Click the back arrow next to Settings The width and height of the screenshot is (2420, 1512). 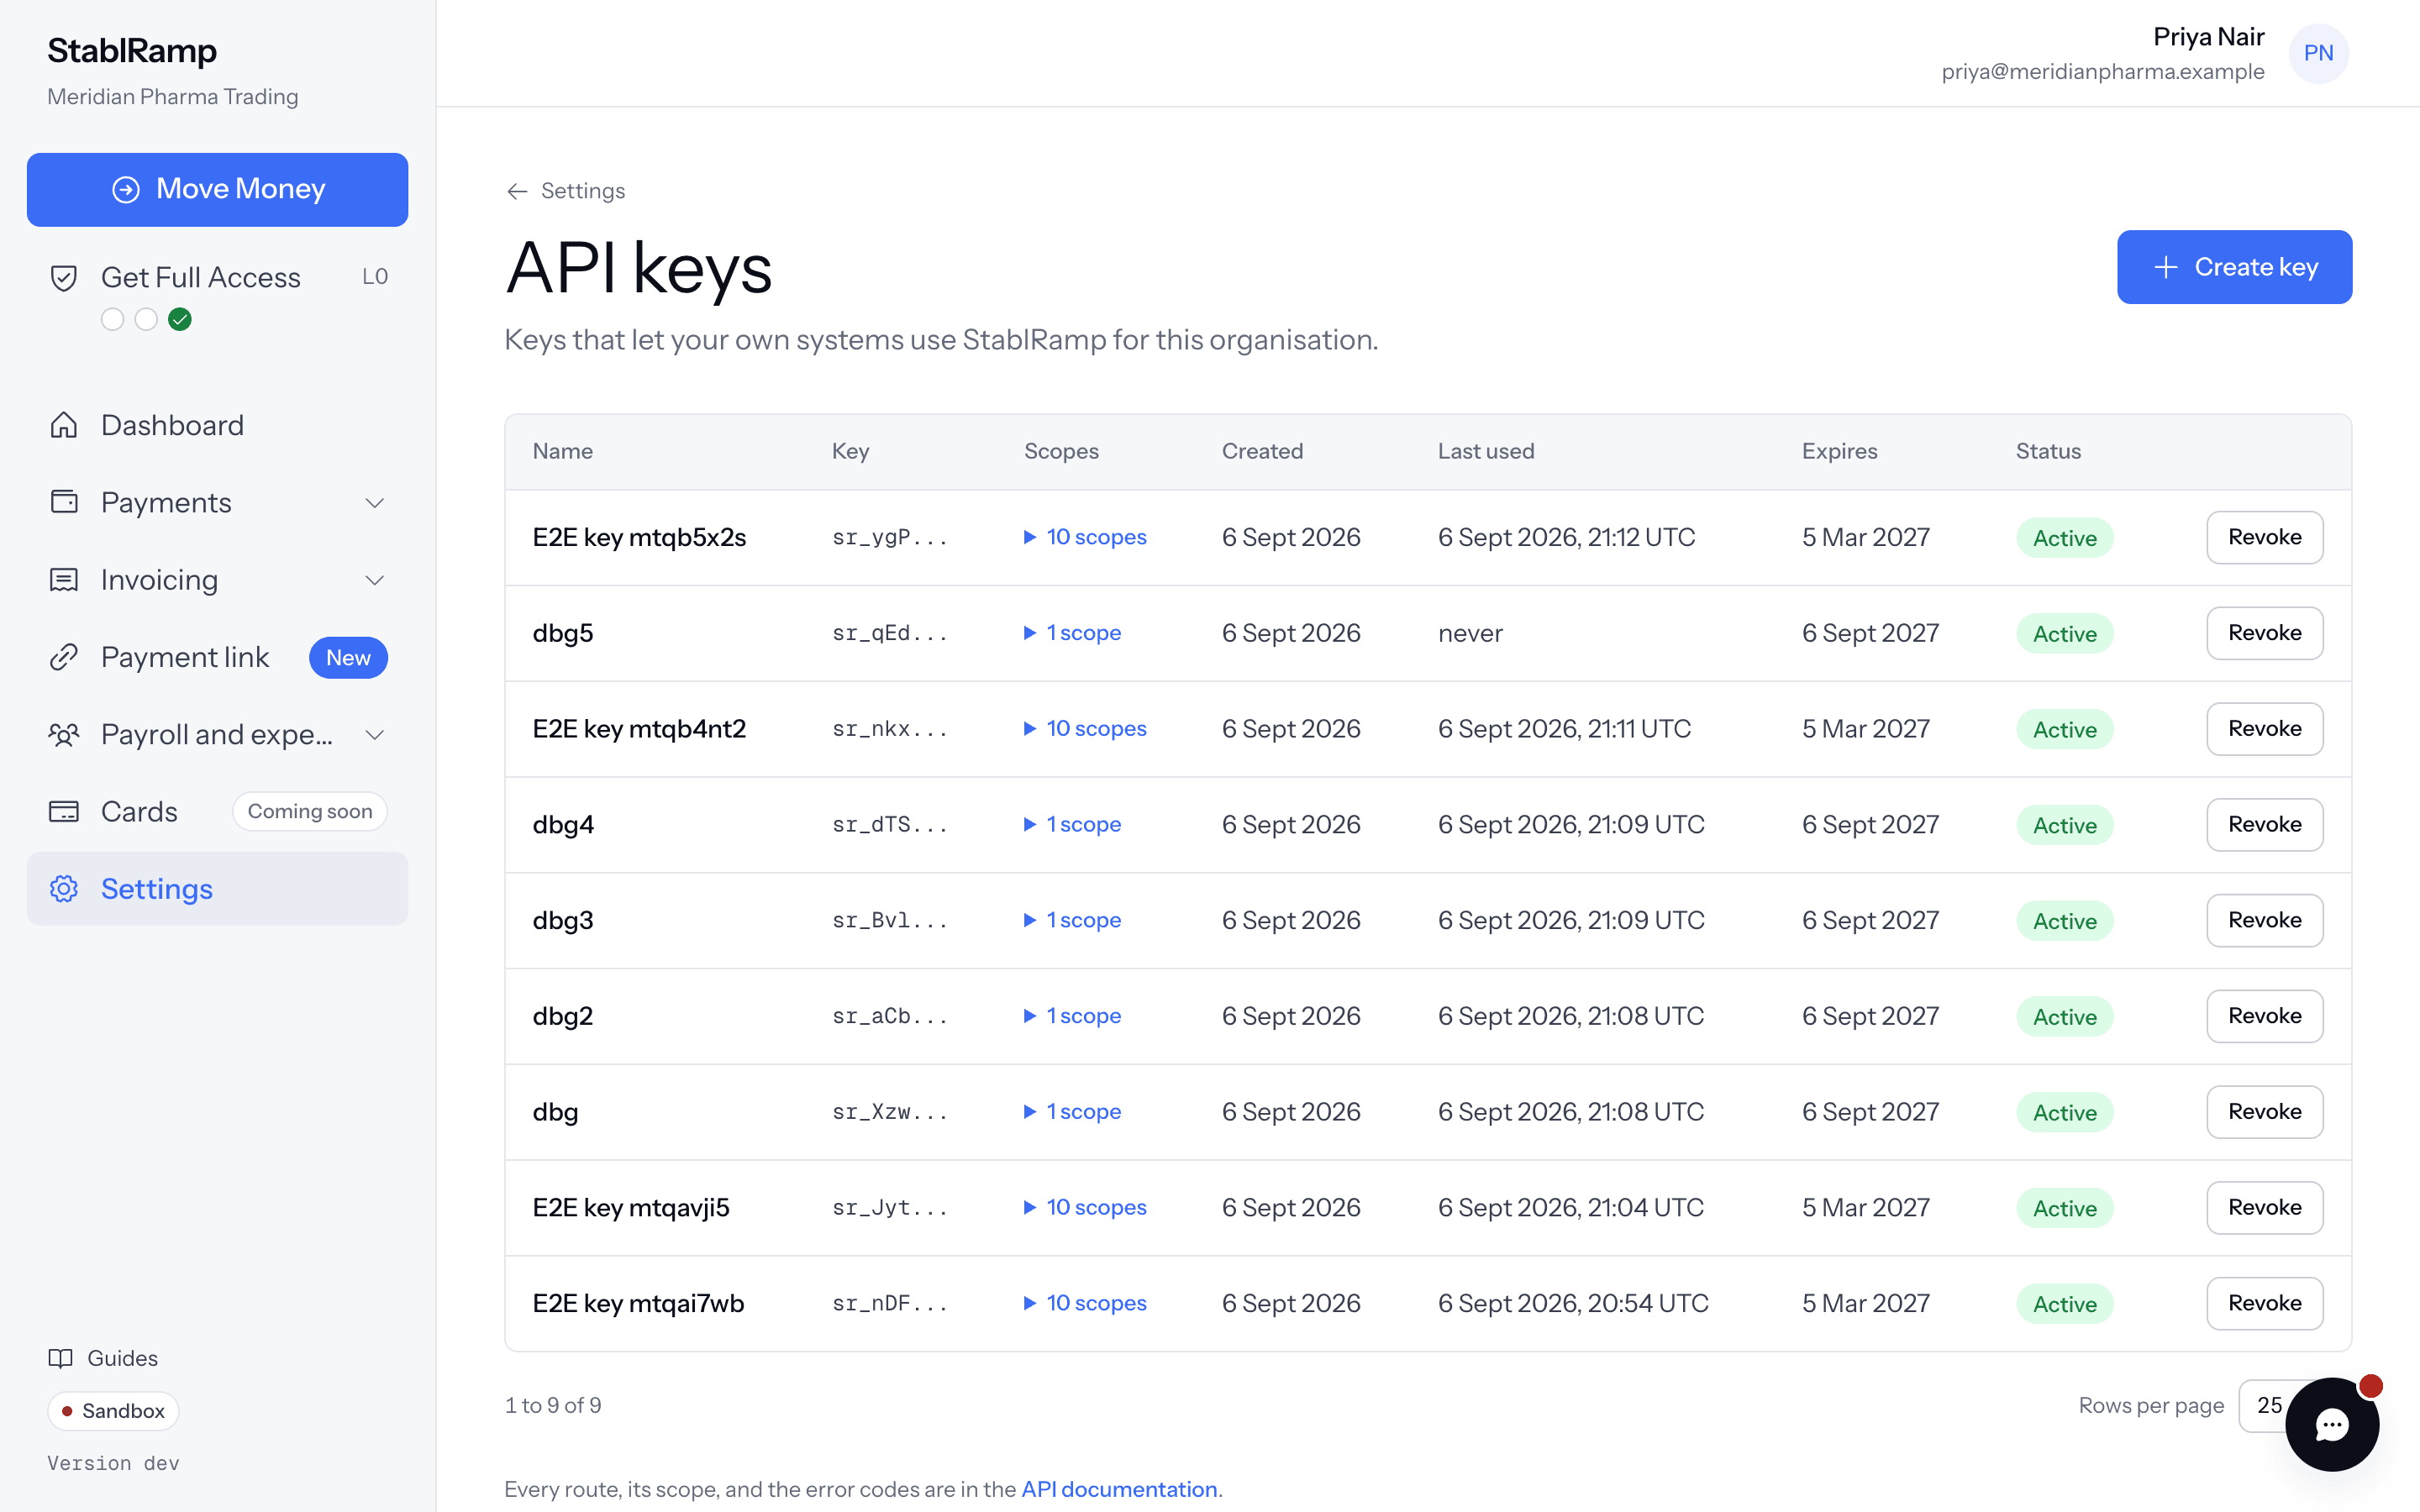pyautogui.click(x=517, y=191)
